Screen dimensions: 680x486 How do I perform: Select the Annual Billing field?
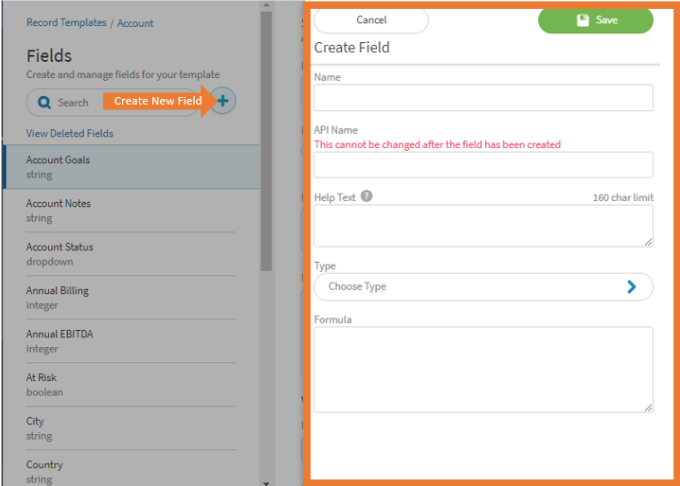(x=131, y=297)
